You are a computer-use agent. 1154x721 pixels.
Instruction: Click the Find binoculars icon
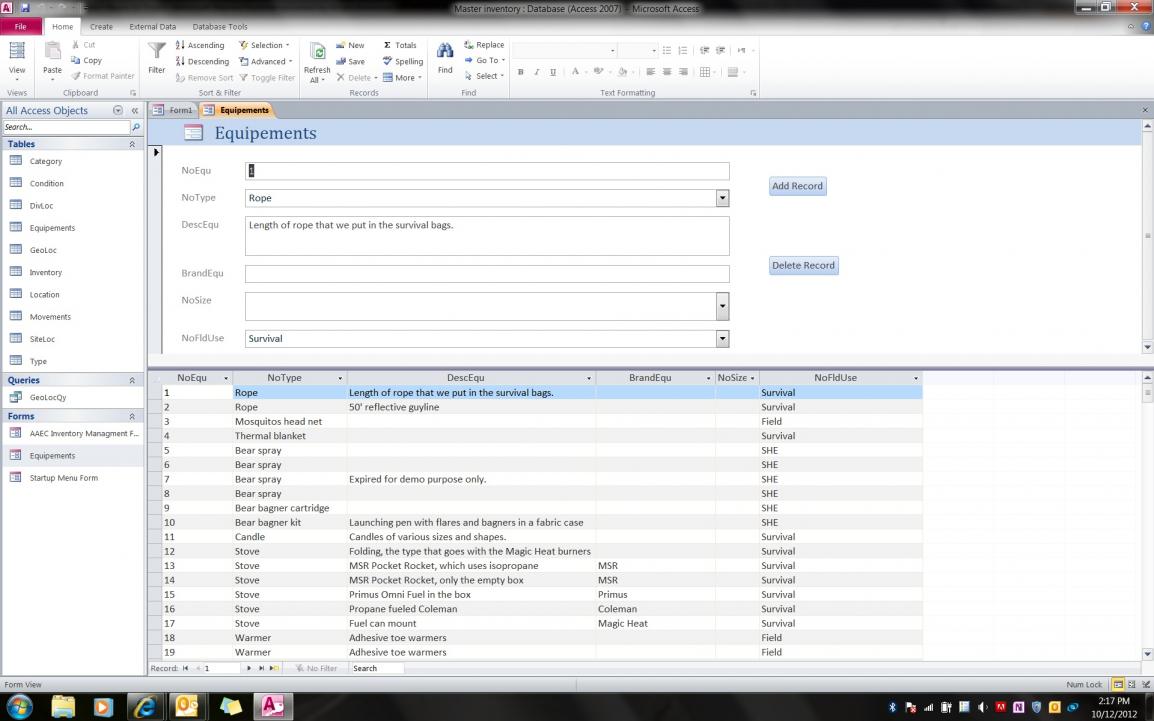pyautogui.click(x=445, y=52)
